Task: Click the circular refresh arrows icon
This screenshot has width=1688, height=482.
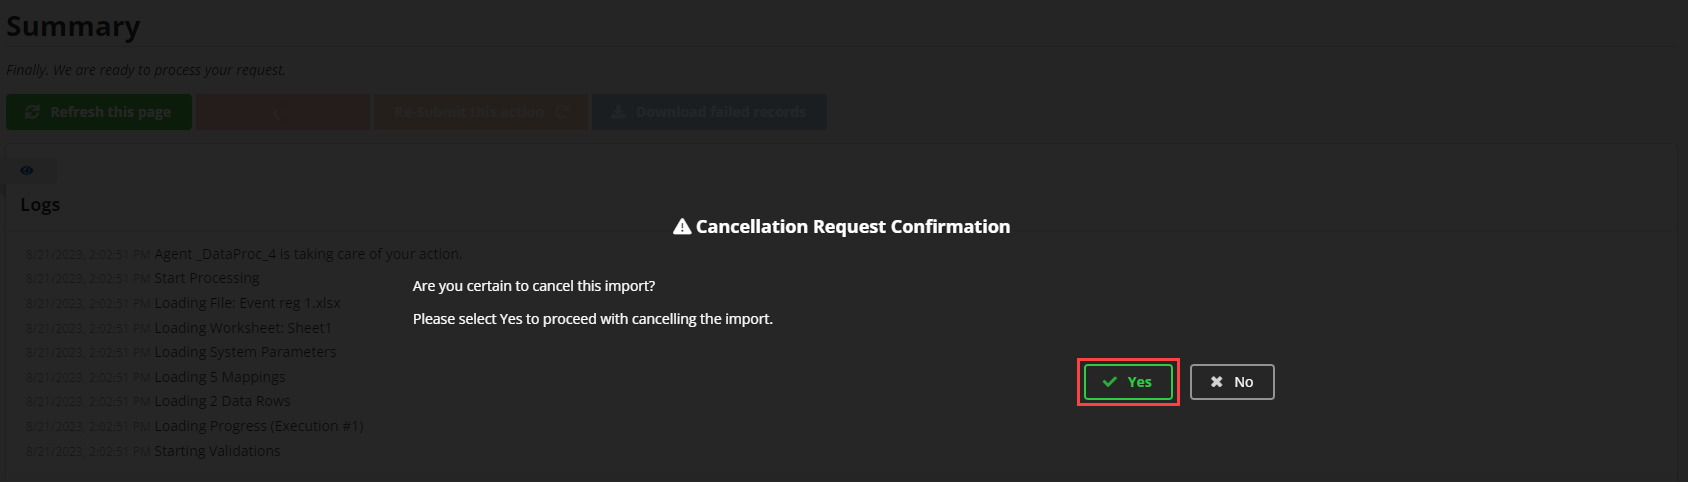Action: [32, 112]
